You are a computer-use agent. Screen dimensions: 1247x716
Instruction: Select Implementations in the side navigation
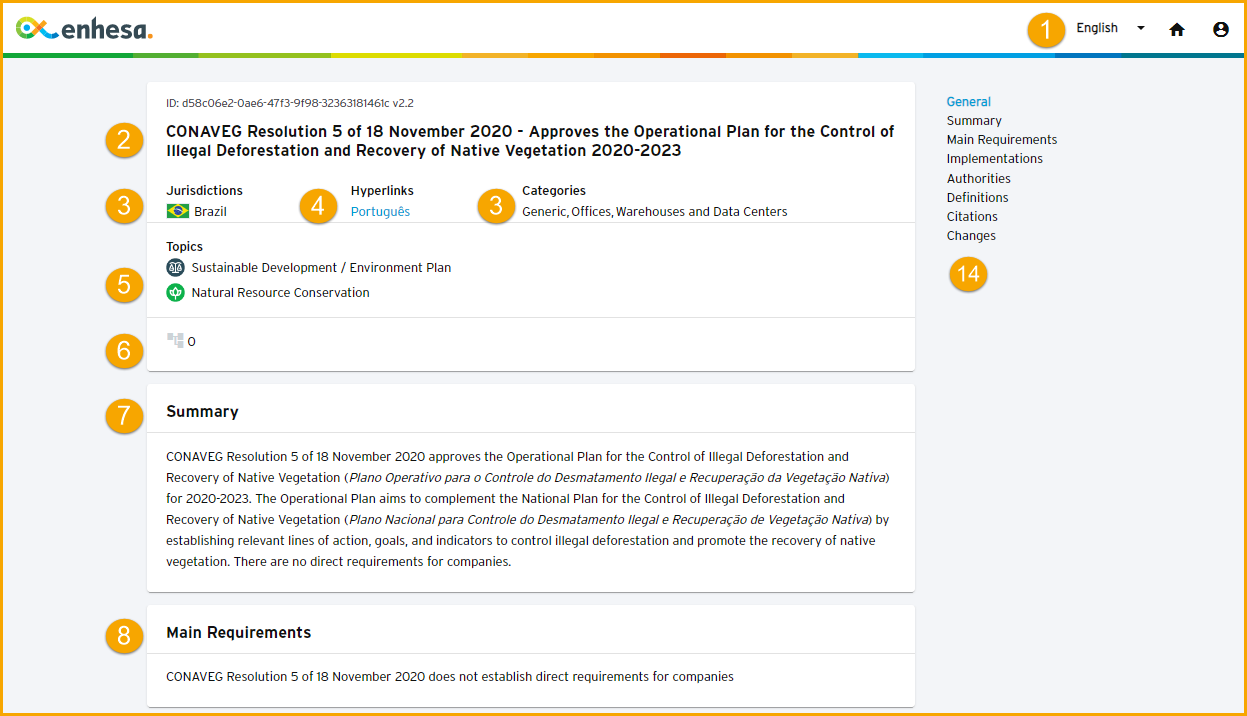[994, 159]
